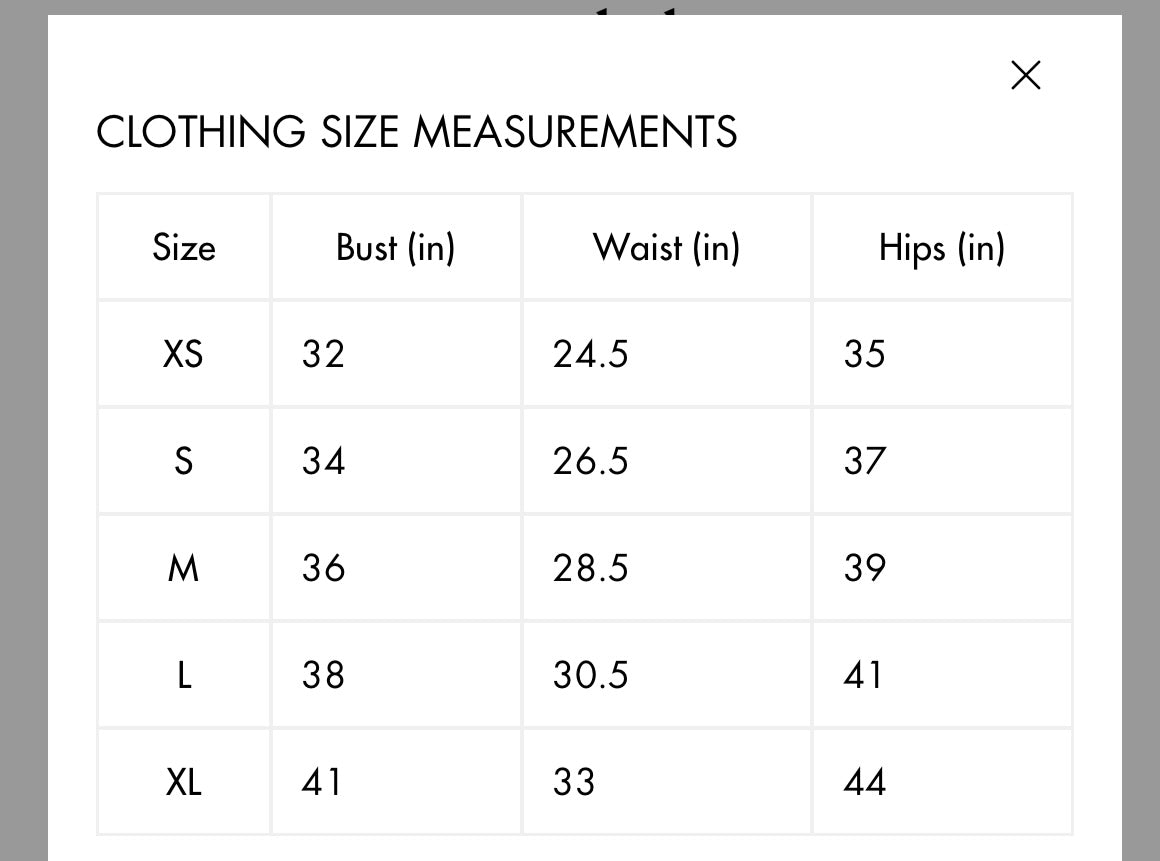1160x861 pixels.
Task: Close the size measurements popup
Action: pos(1026,75)
